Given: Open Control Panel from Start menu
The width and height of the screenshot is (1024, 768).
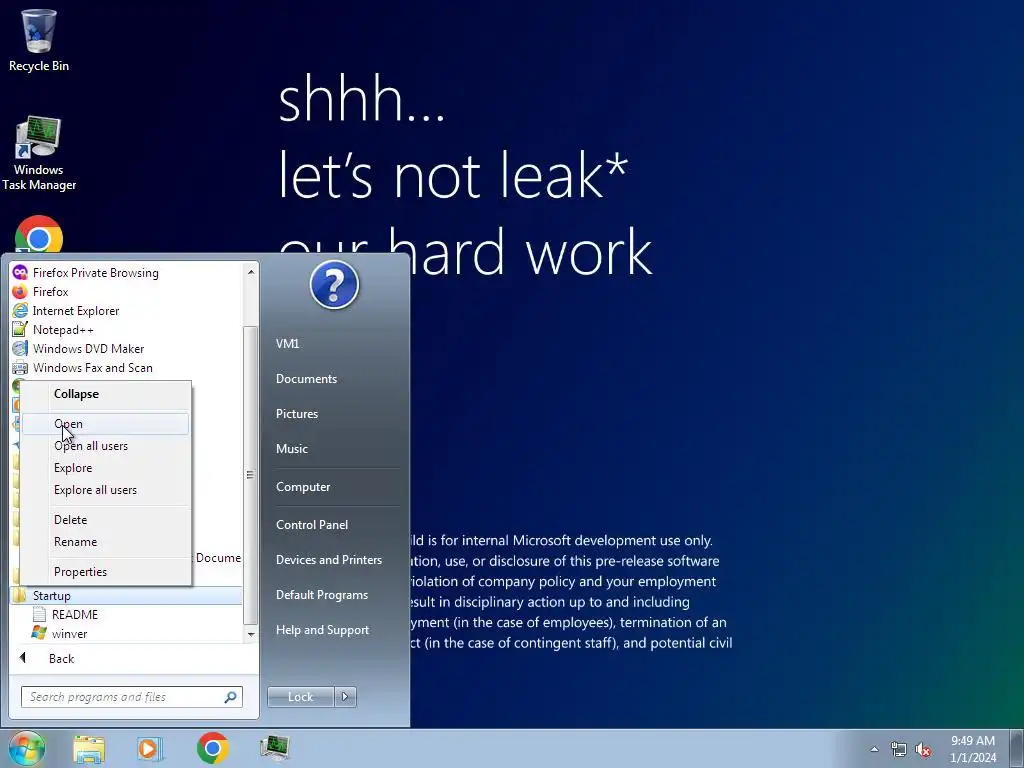Looking at the screenshot, I should tap(312, 524).
